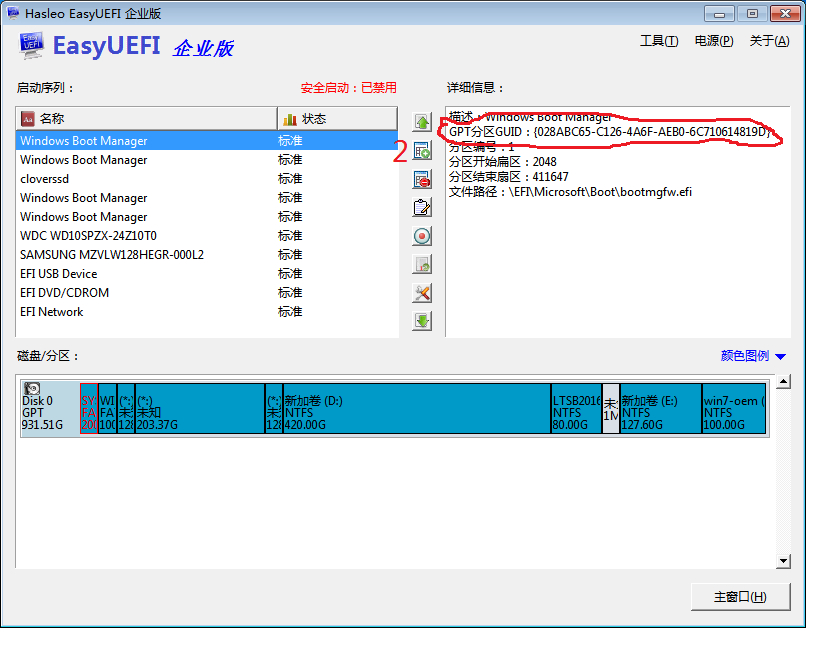
Task: Click disk panel scrollbar down arrow
Action: pyautogui.click(x=784, y=561)
